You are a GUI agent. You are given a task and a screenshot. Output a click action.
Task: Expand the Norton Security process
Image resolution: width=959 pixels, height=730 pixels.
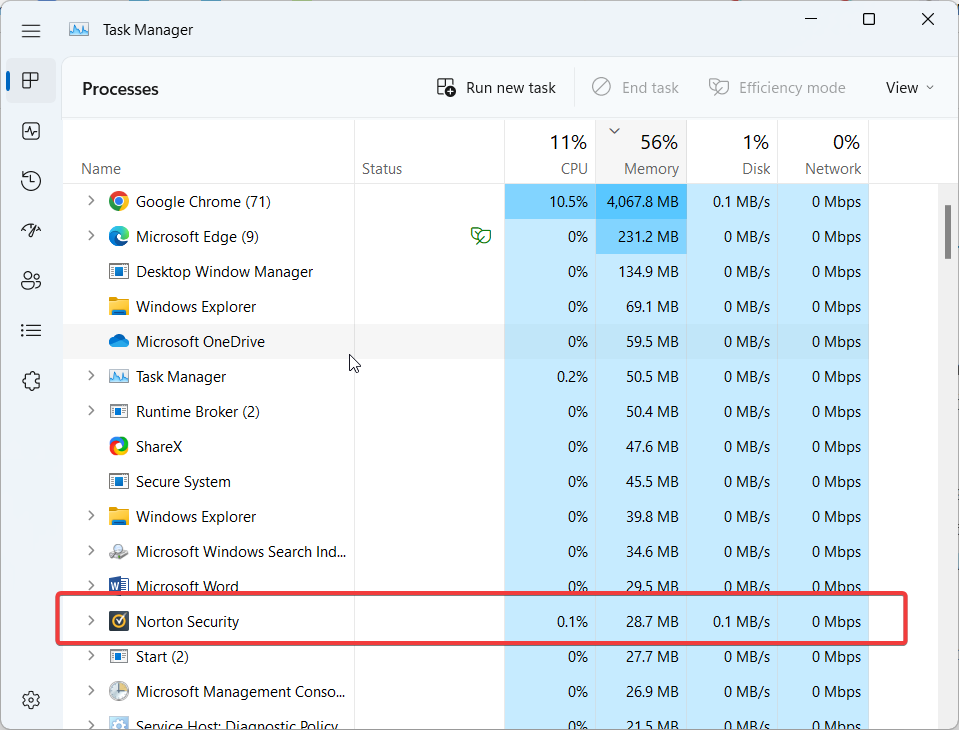pyautogui.click(x=91, y=621)
